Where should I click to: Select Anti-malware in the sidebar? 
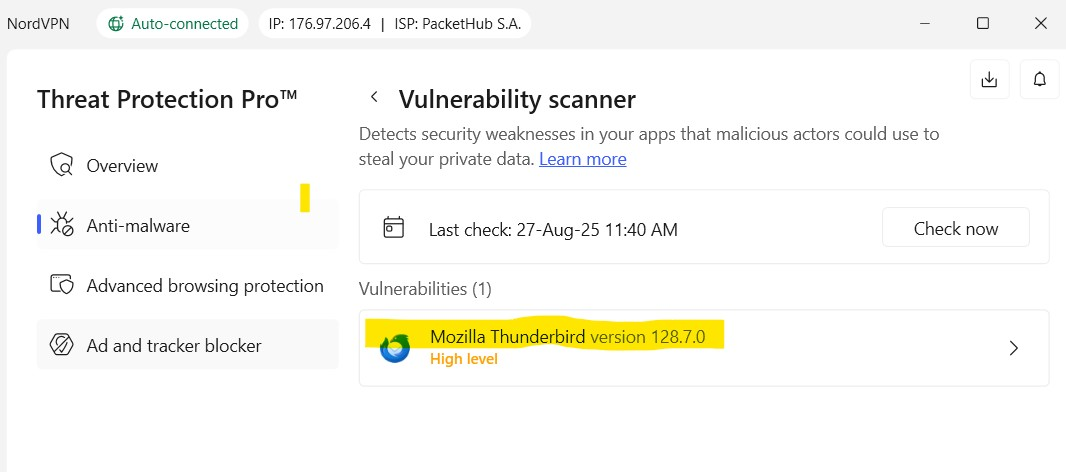(138, 226)
